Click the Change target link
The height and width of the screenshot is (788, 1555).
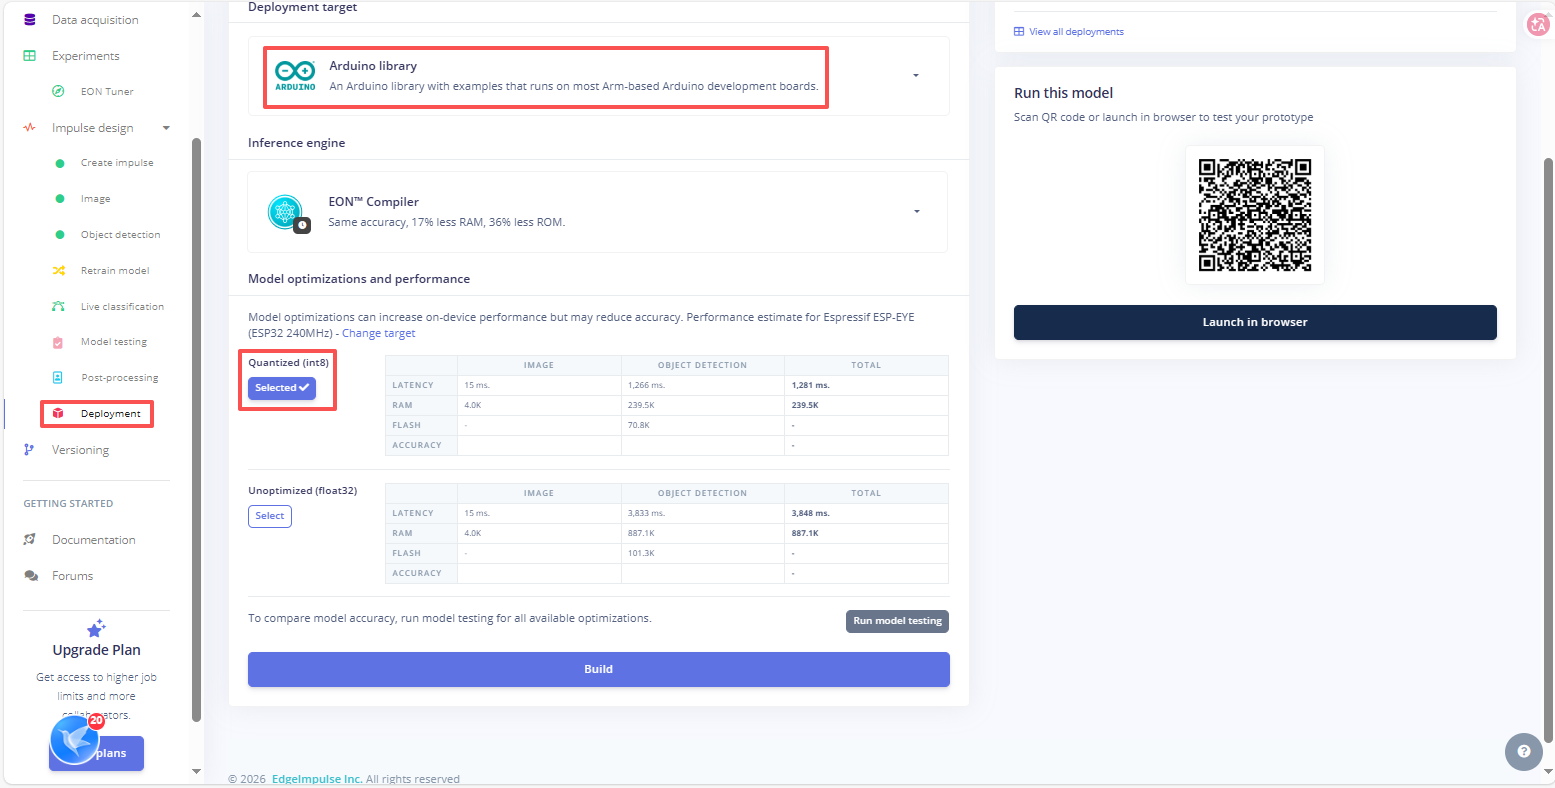coord(378,333)
